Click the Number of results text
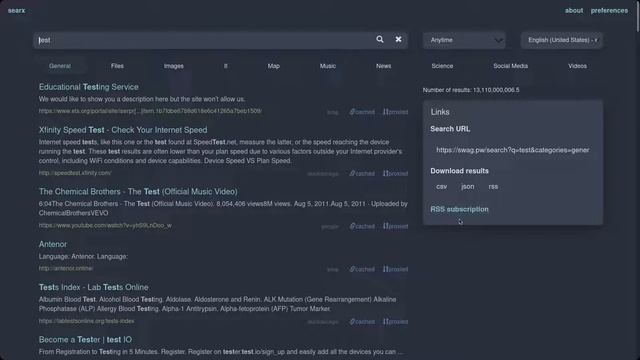640x360 pixels. [471, 90]
